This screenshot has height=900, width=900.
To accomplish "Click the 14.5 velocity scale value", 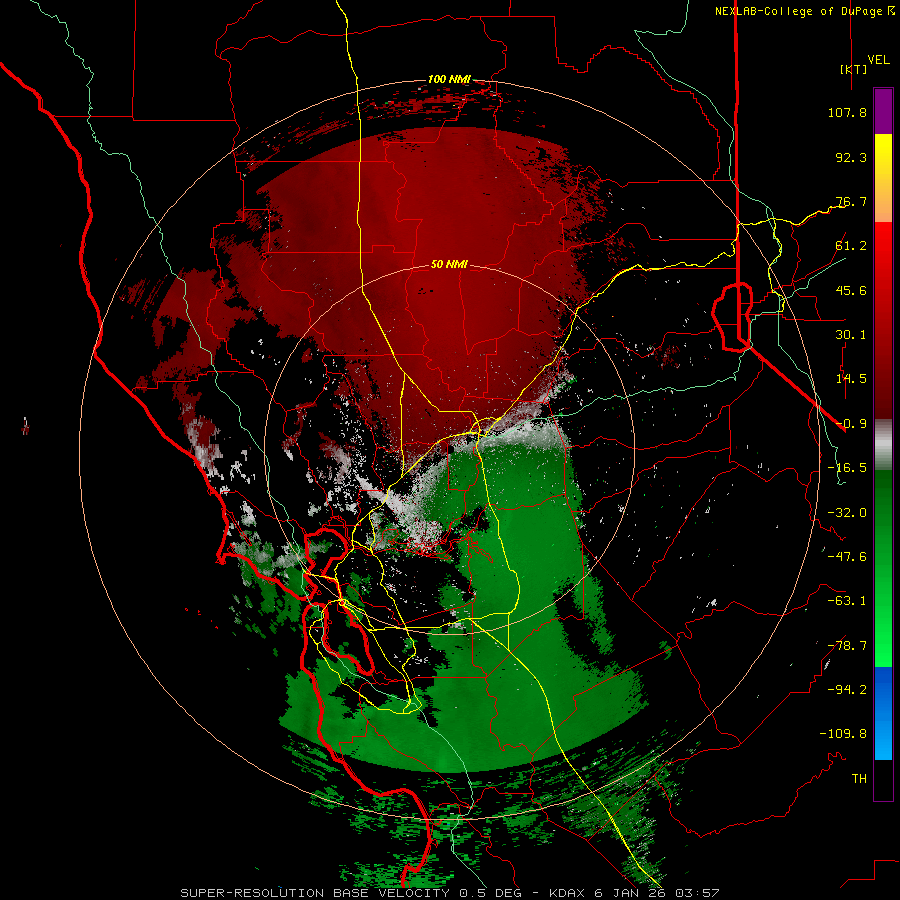I will pyautogui.click(x=851, y=379).
